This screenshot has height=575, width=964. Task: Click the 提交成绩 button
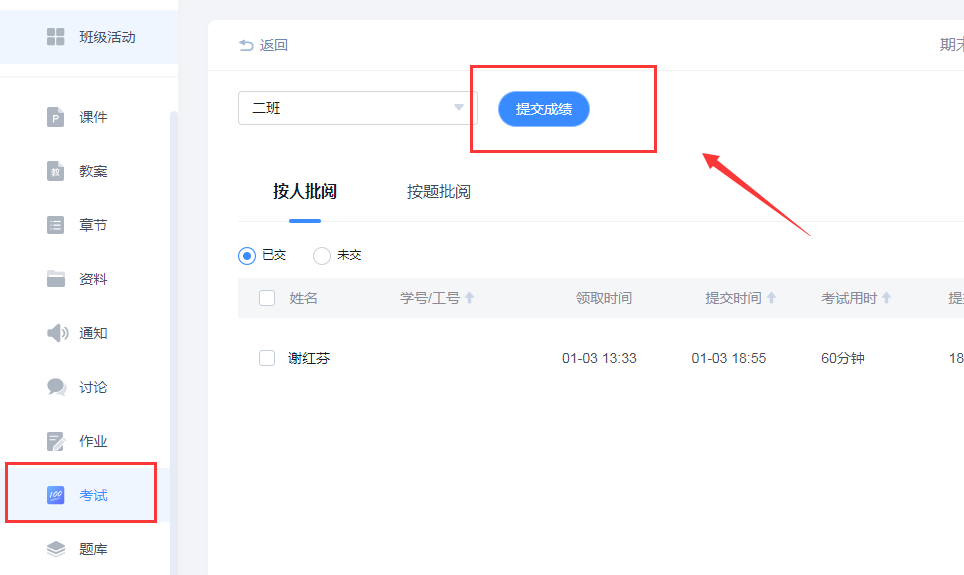tap(544, 109)
